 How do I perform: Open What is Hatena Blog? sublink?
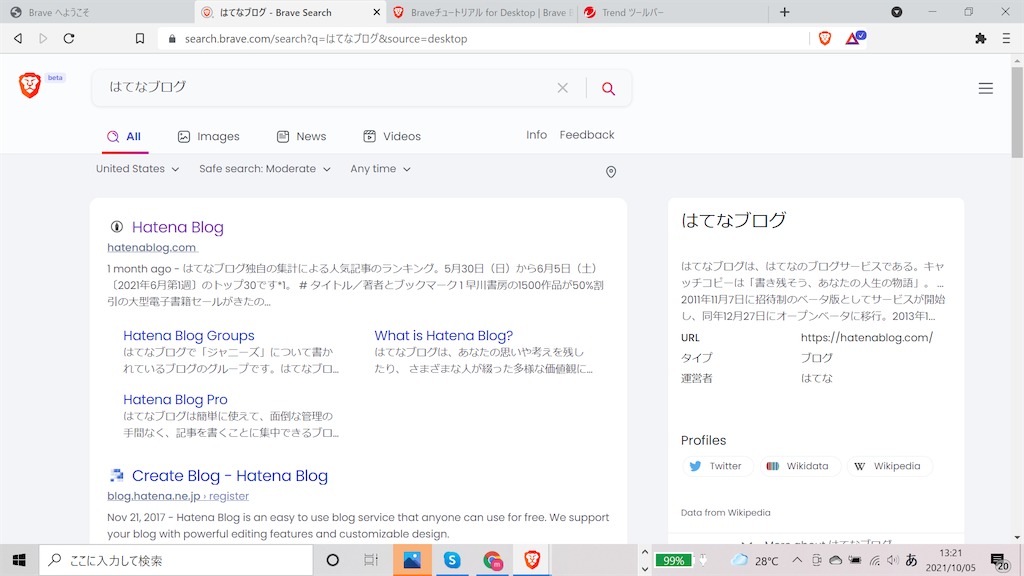pos(443,336)
